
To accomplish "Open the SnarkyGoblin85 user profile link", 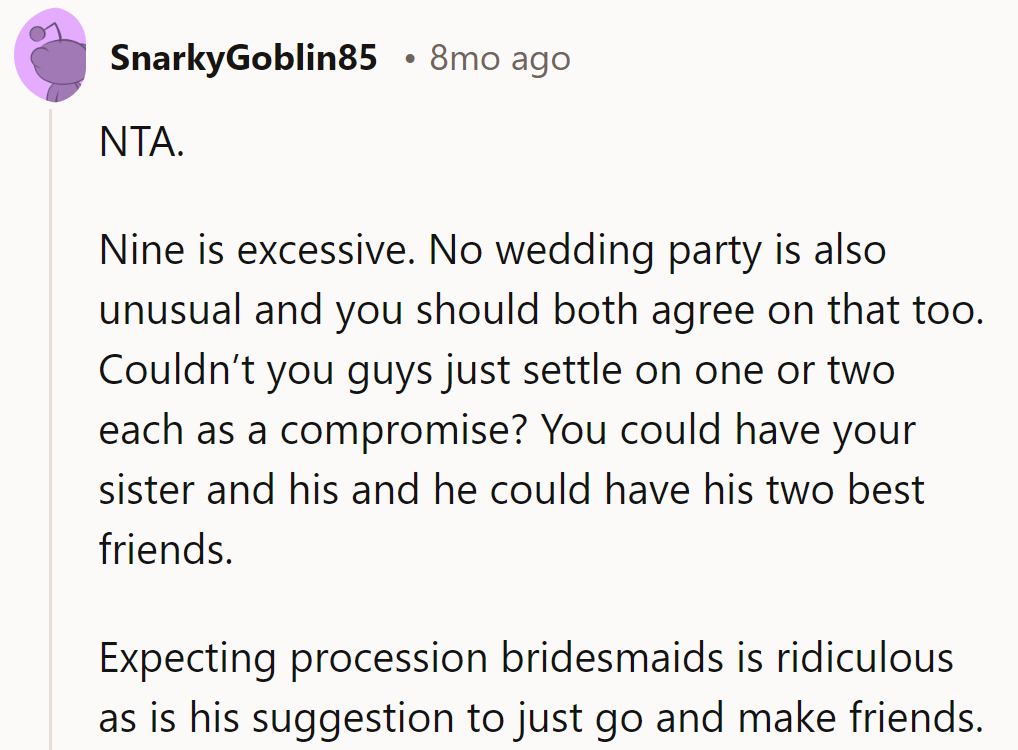I will [243, 59].
